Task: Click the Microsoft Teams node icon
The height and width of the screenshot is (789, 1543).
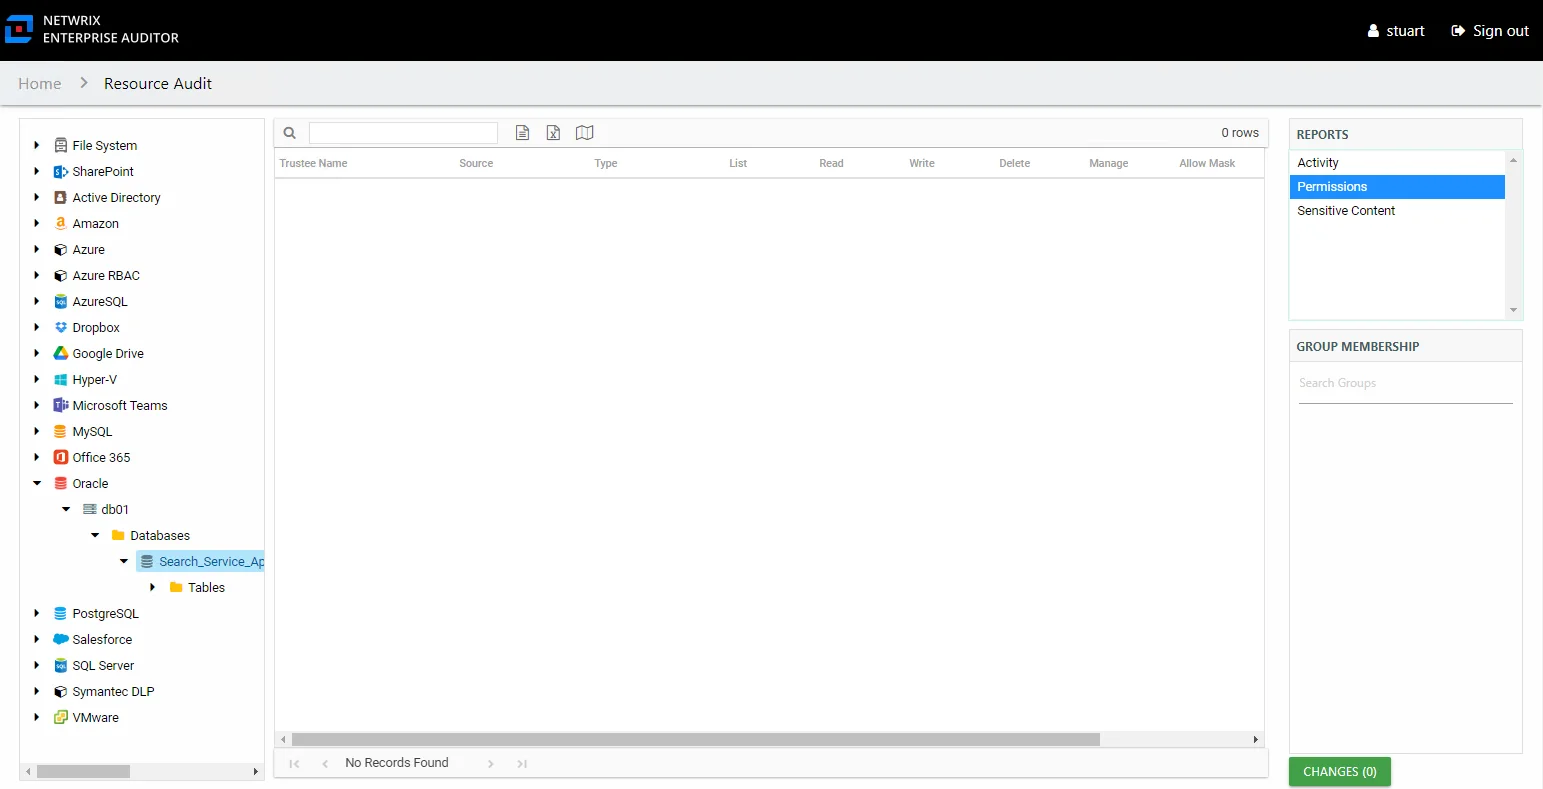Action: (x=61, y=405)
